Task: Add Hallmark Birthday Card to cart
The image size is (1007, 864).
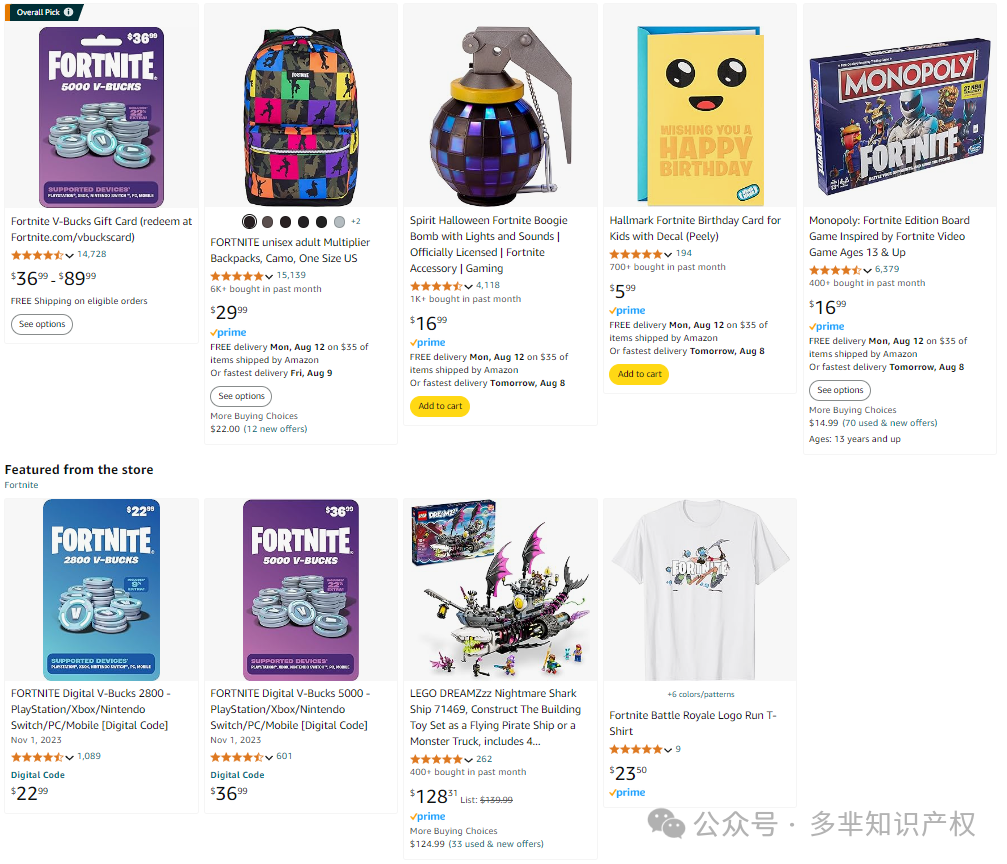Action: [639, 374]
